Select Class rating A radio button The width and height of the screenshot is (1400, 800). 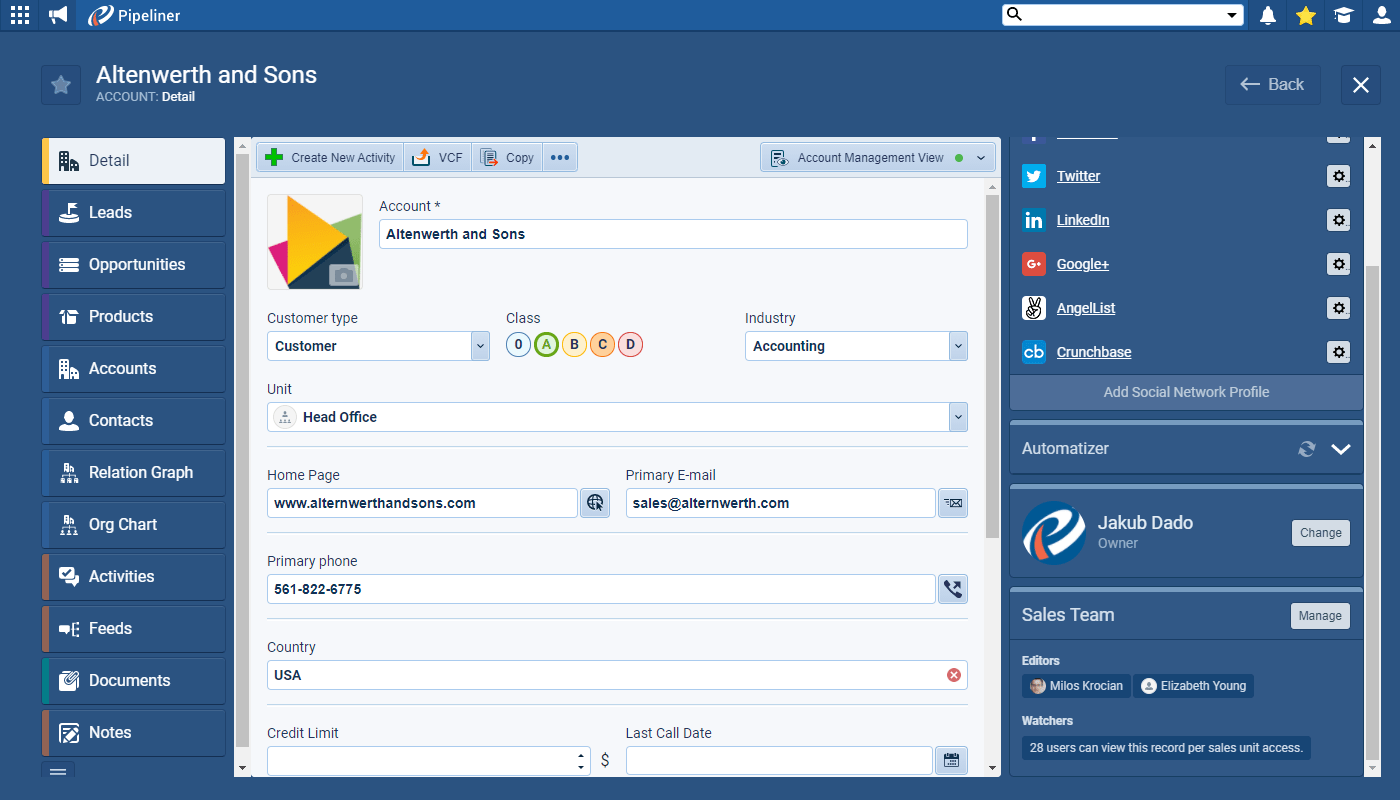(x=546, y=344)
